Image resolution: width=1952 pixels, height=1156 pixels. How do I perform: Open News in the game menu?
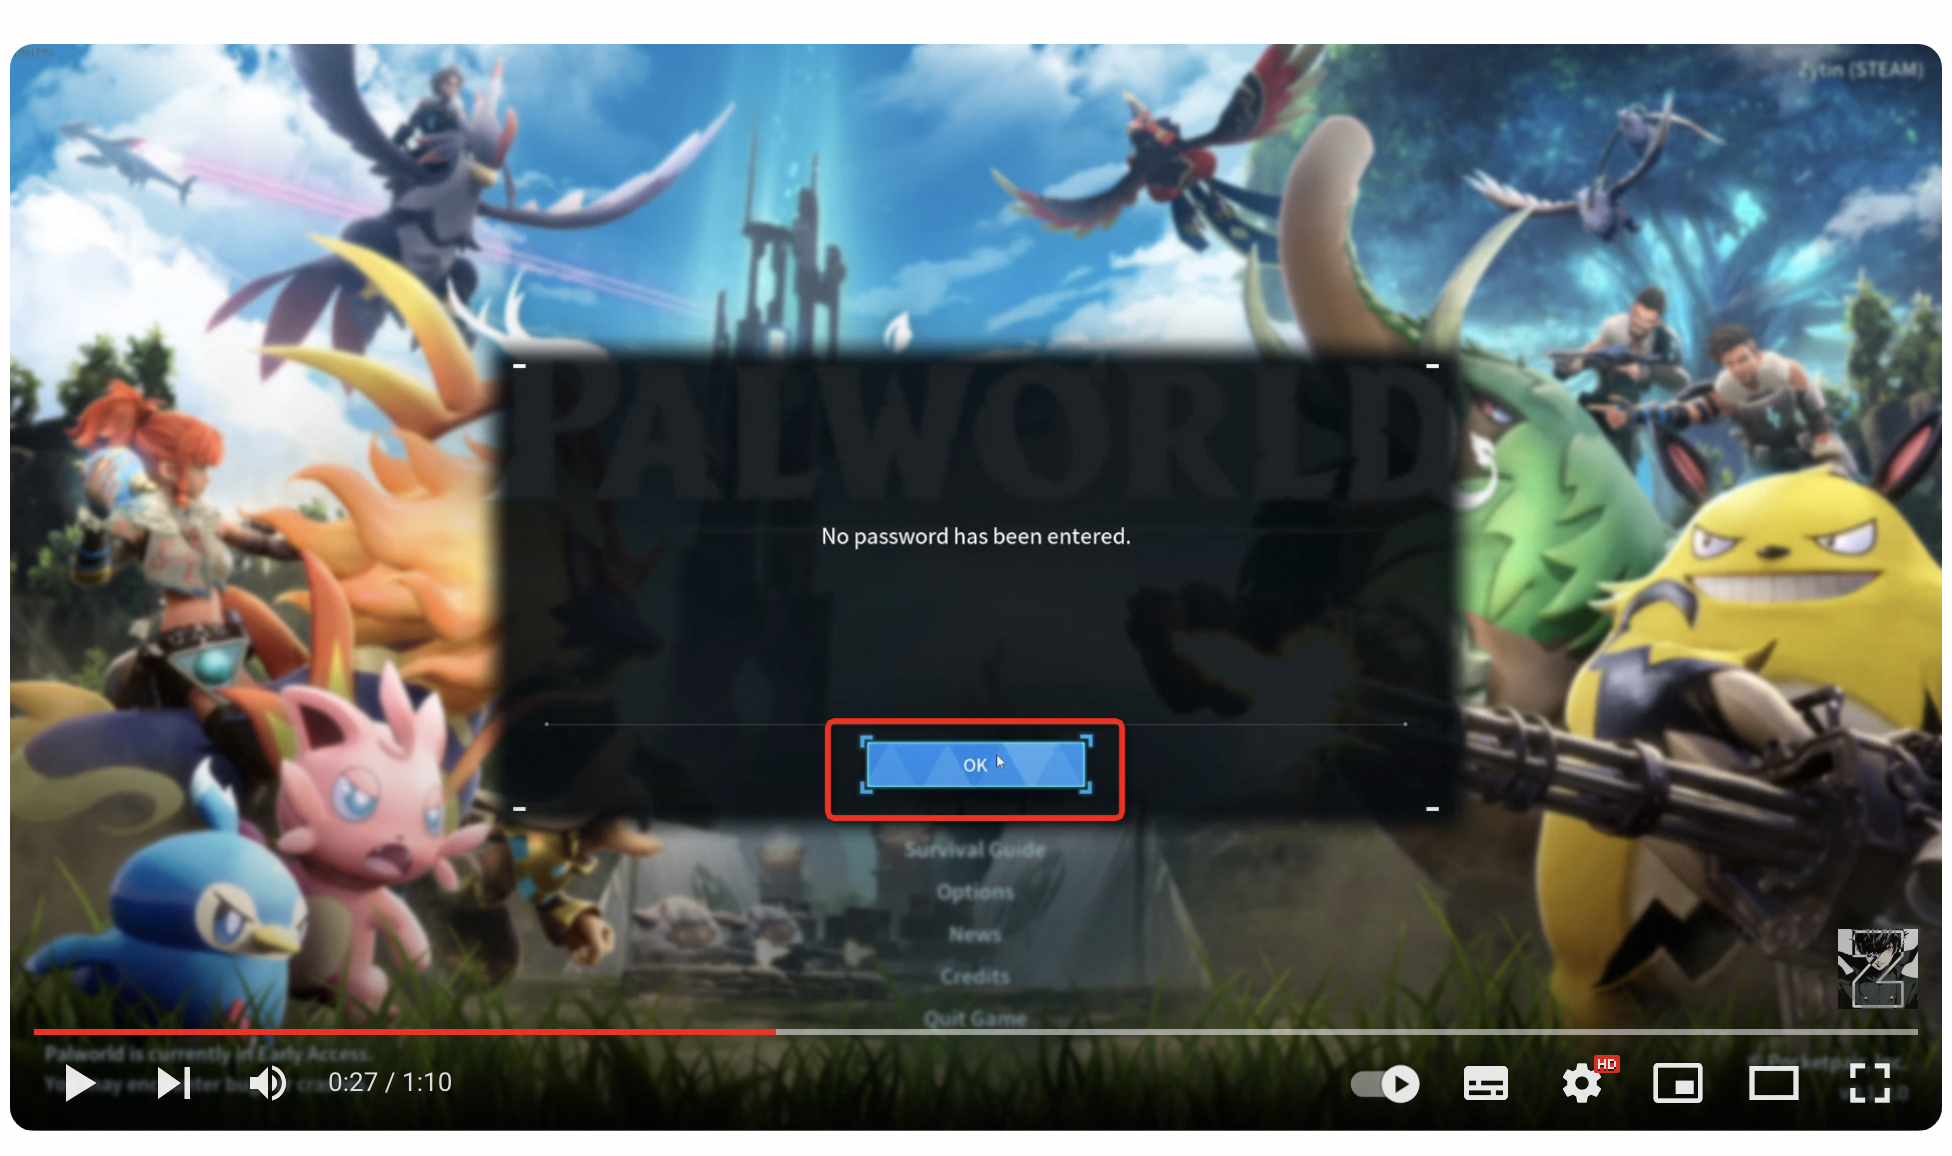point(975,934)
